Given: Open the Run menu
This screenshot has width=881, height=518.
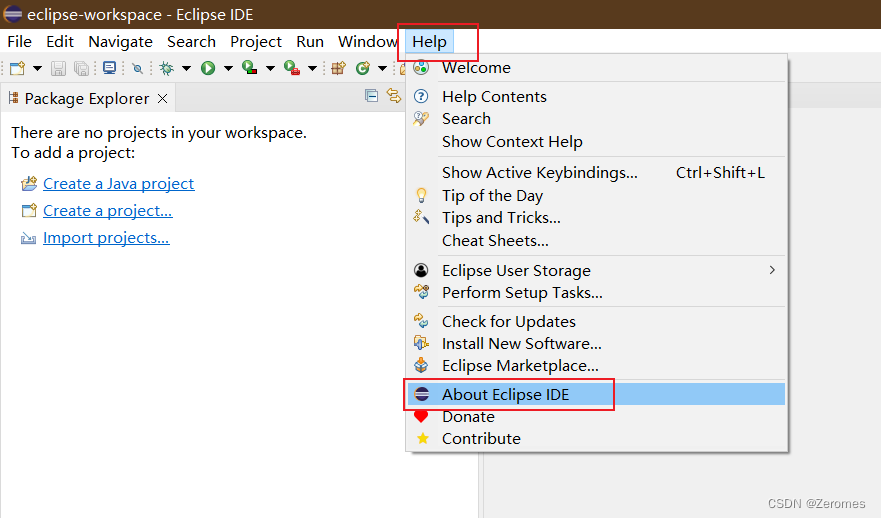Looking at the screenshot, I should pos(310,42).
